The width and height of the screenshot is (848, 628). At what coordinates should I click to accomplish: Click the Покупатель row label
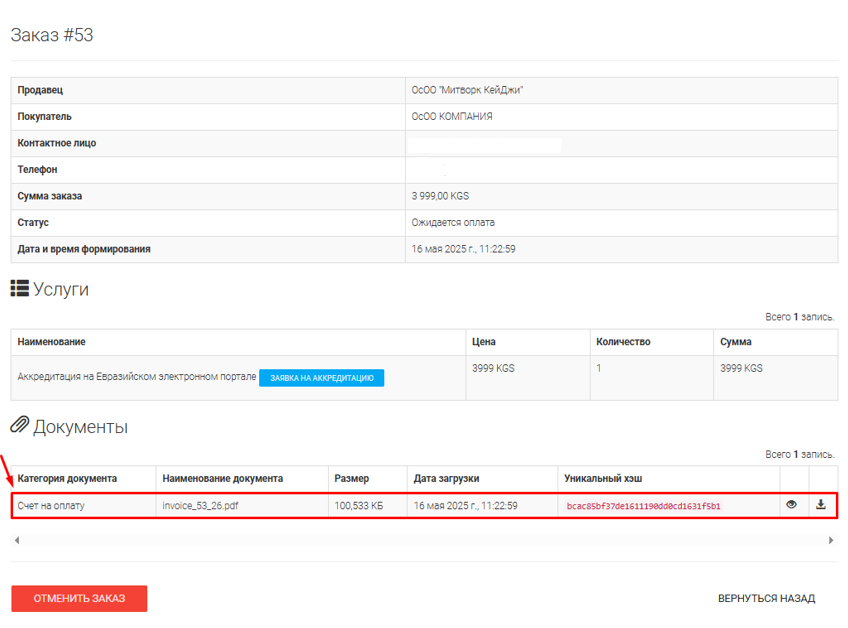coord(44,116)
